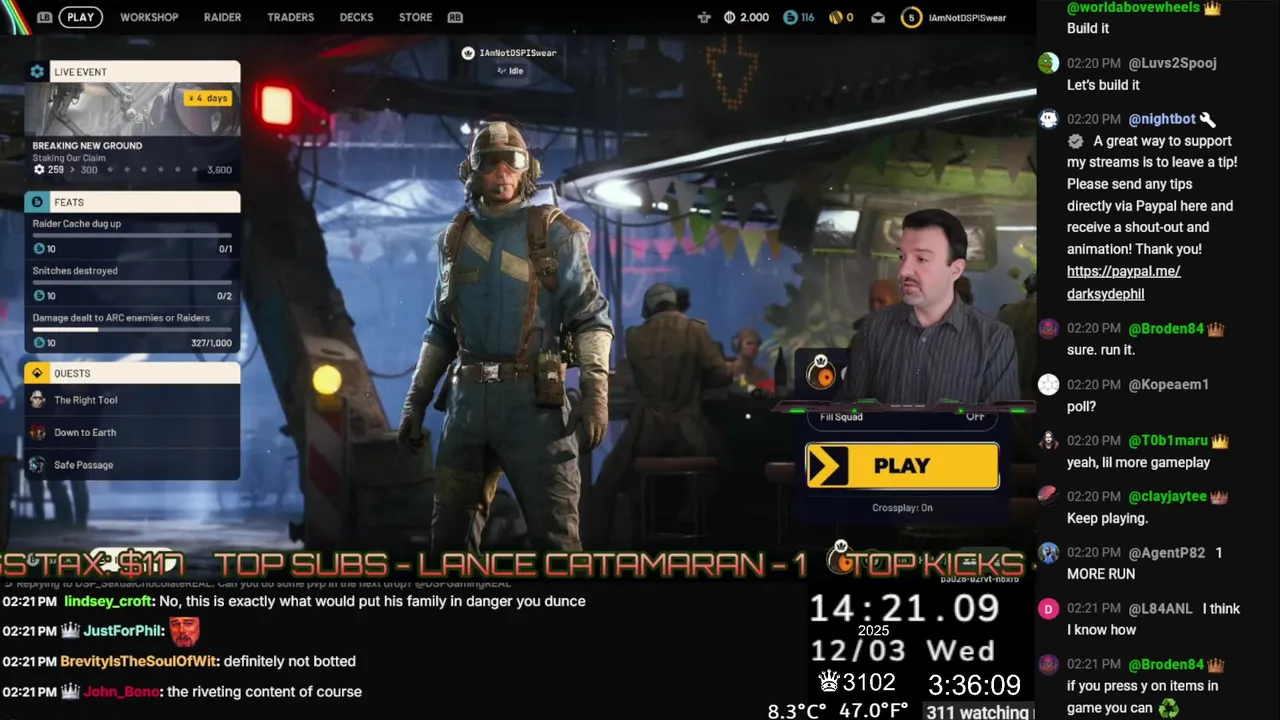This screenshot has width=1280, height=720.
Task: Open the PLAY tab in top menu
Action: (x=80, y=17)
